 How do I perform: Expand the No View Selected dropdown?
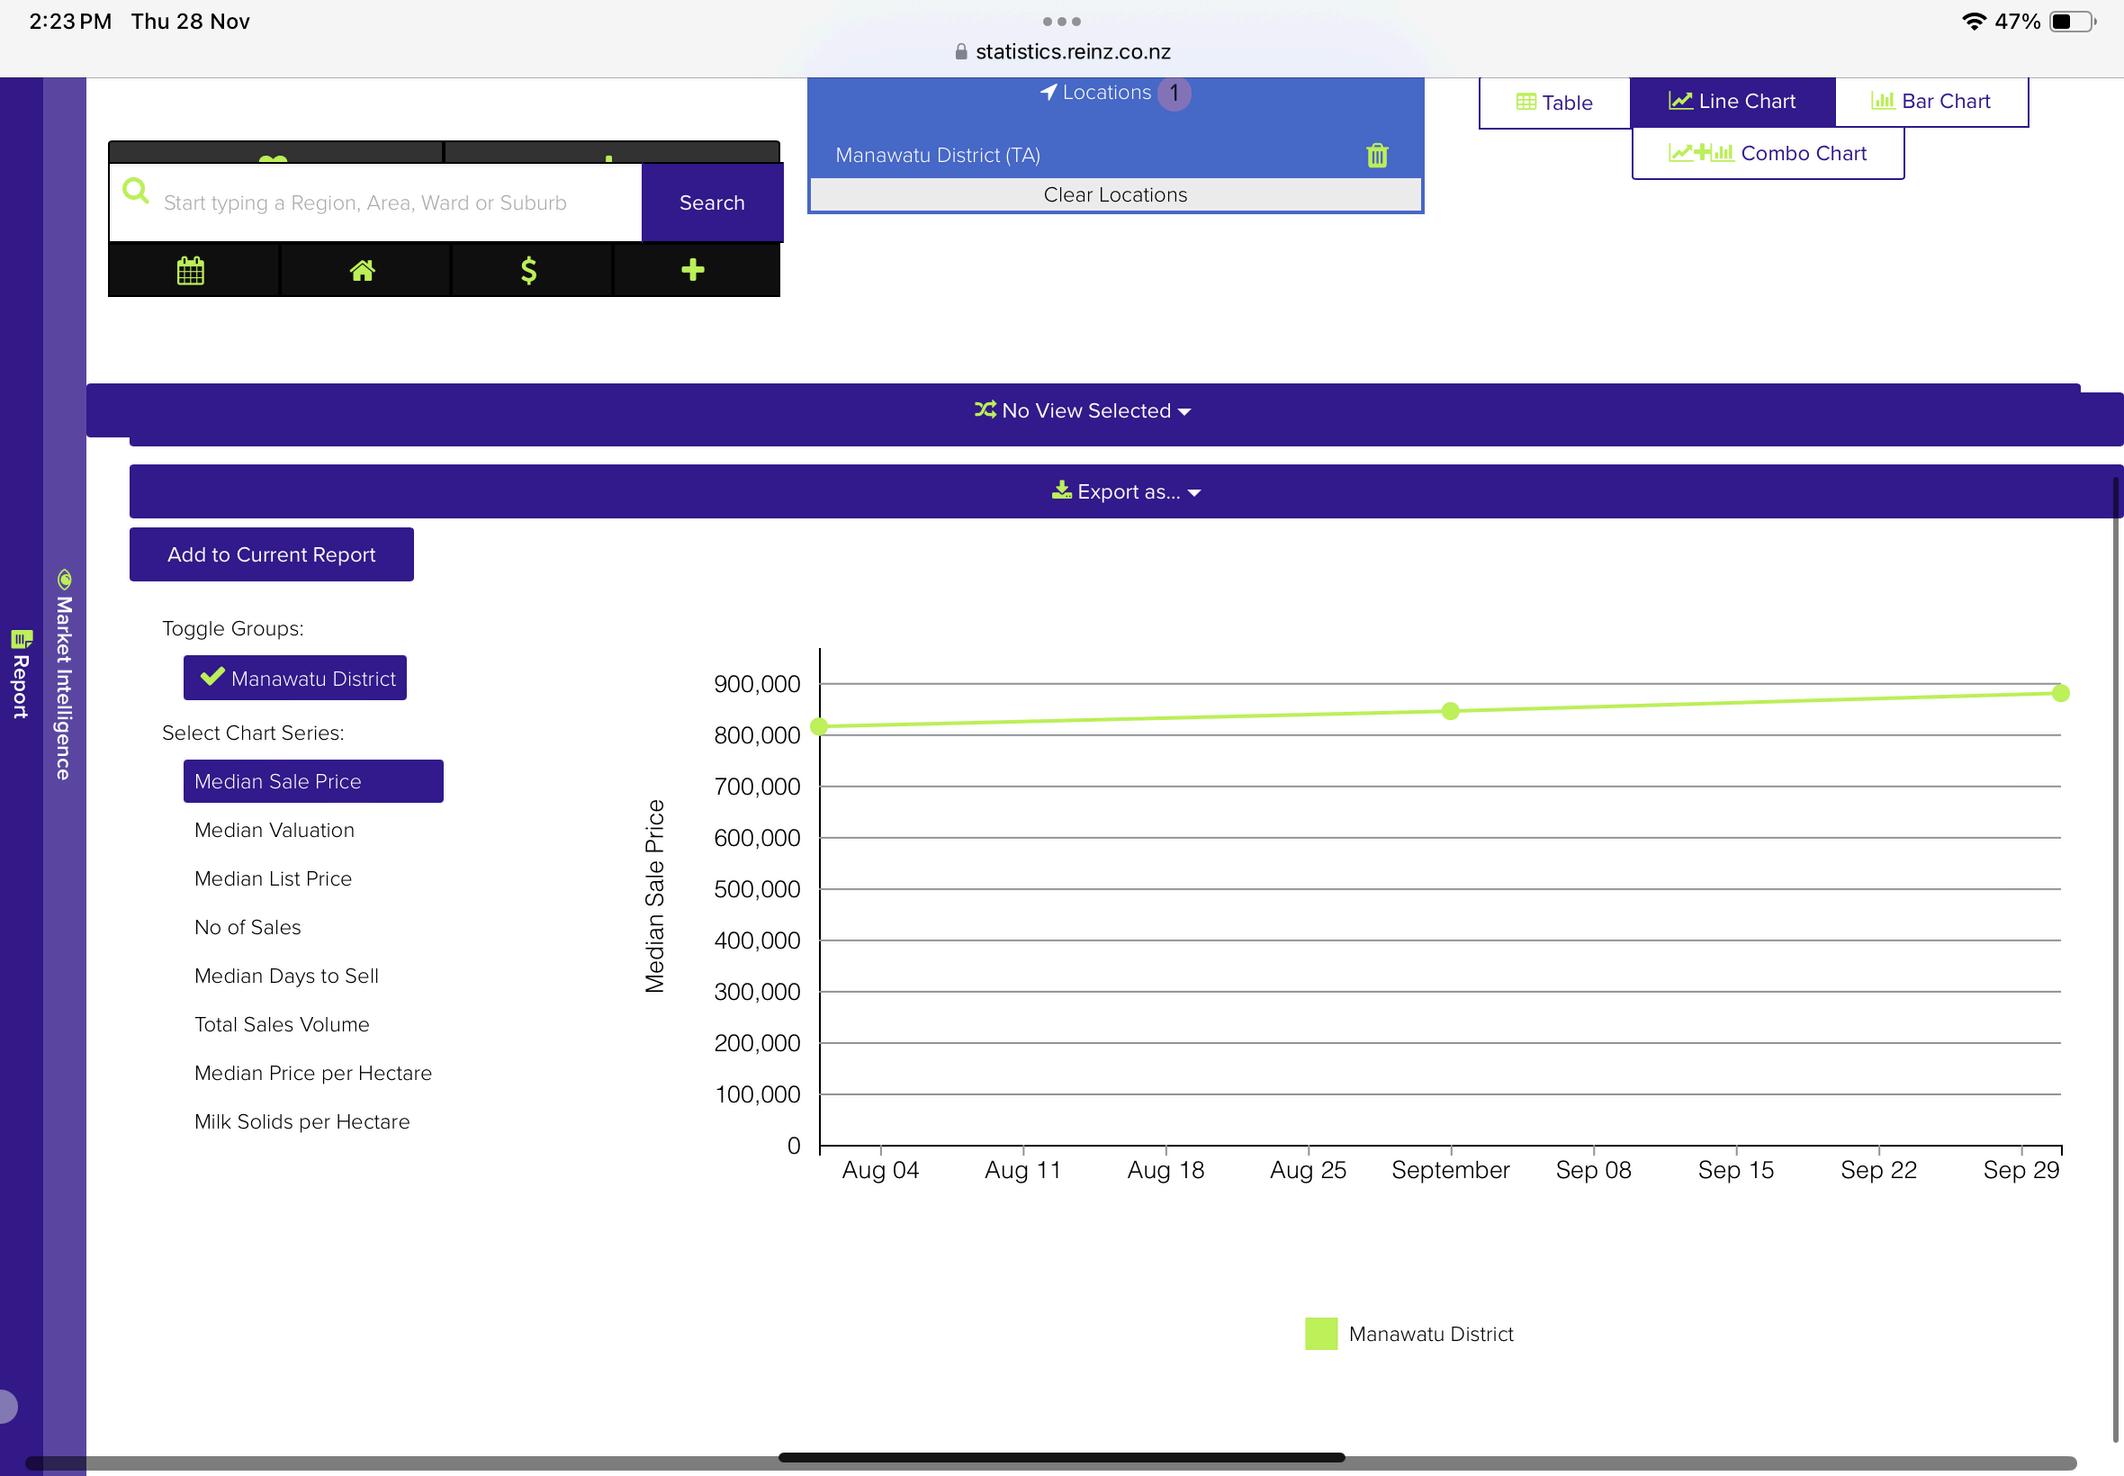(1084, 411)
